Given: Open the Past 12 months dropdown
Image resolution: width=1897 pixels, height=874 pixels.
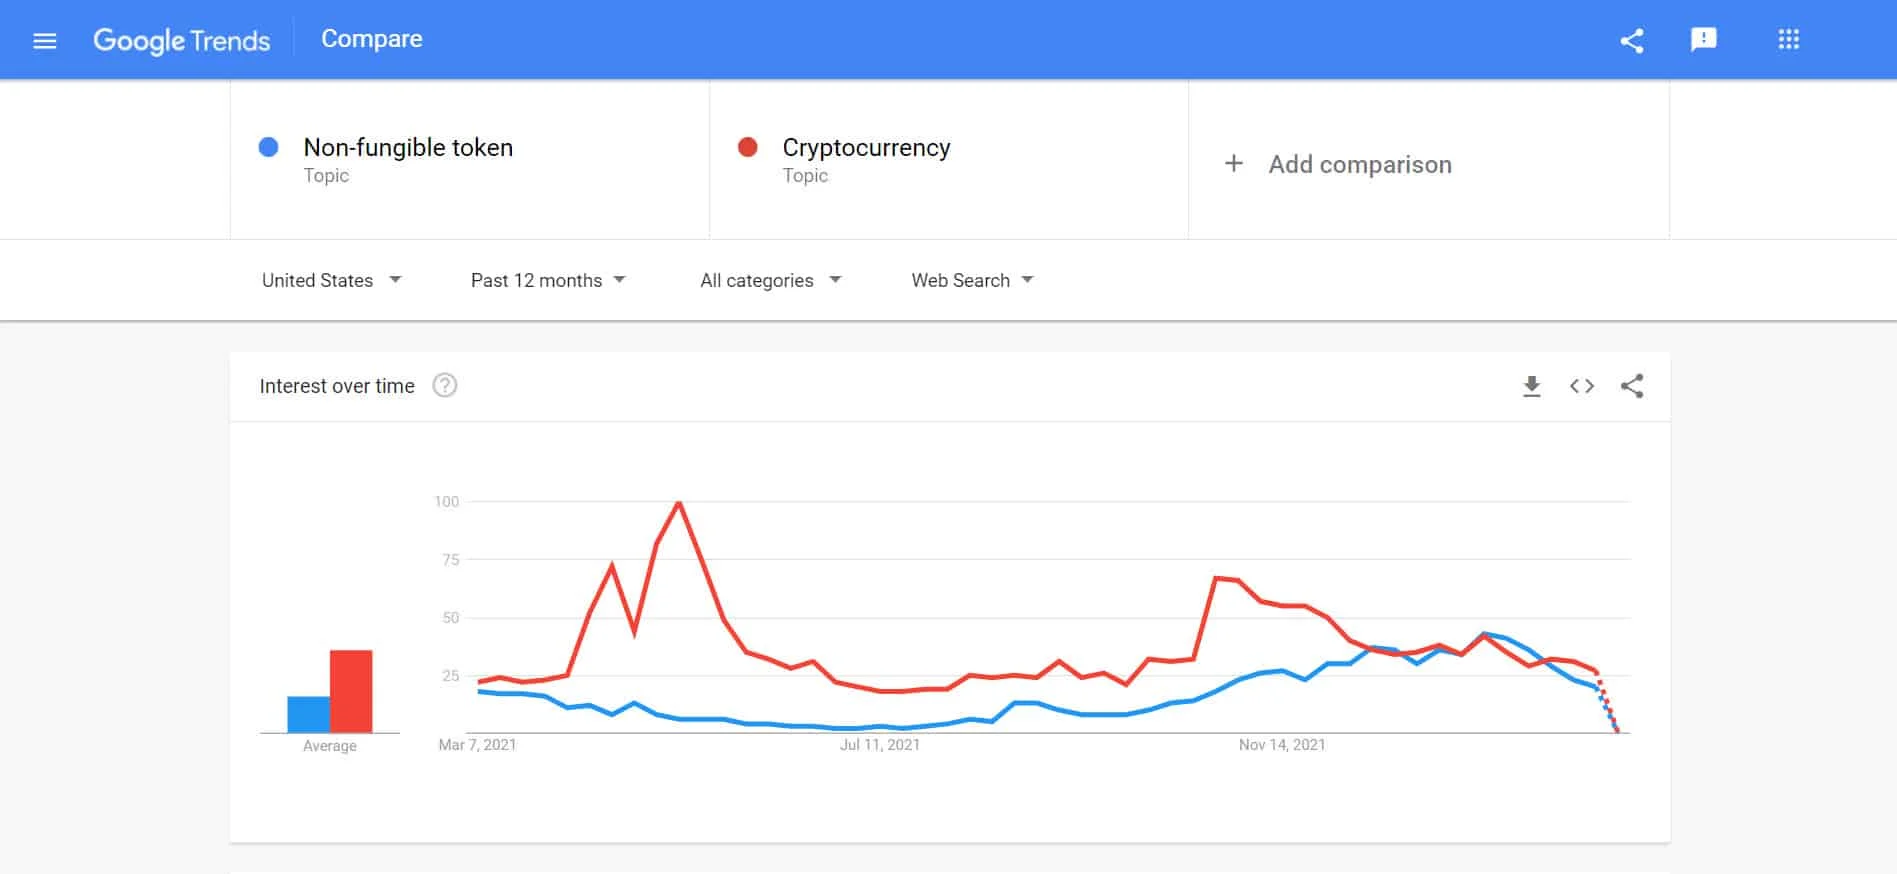Looking at the screenshot, I should [548, 280].
